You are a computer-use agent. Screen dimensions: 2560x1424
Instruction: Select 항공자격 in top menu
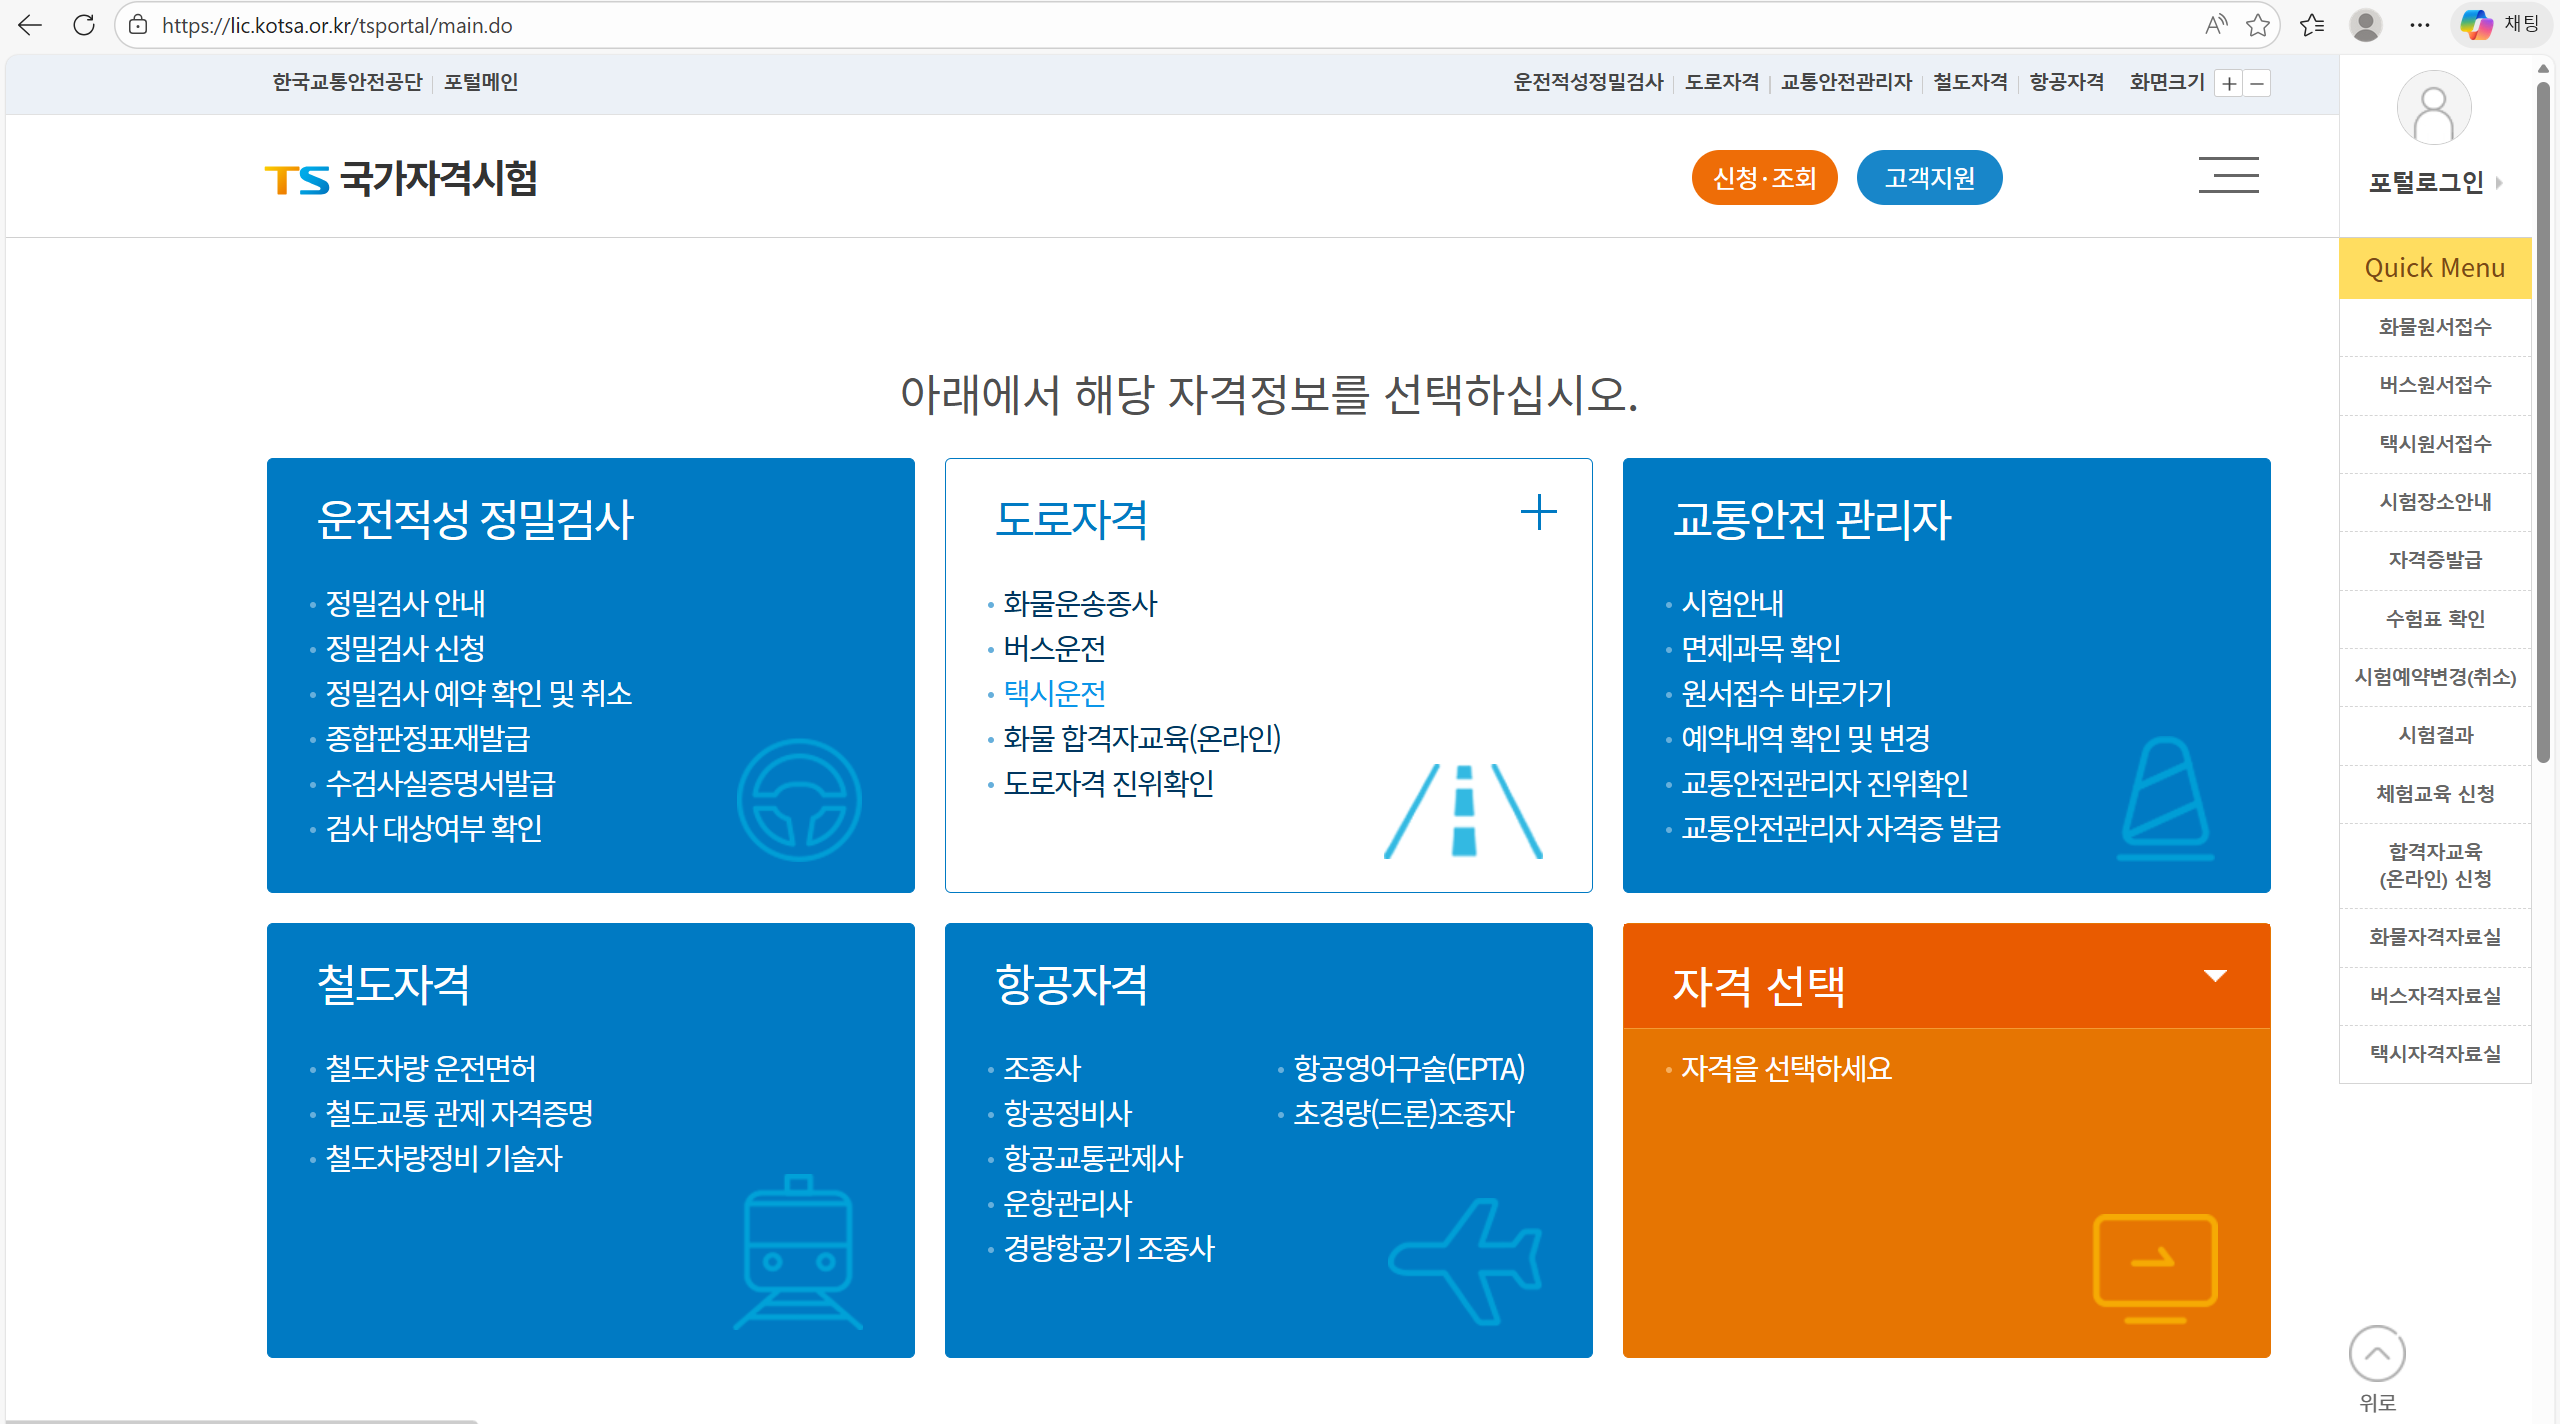[x=2066, y=82]
